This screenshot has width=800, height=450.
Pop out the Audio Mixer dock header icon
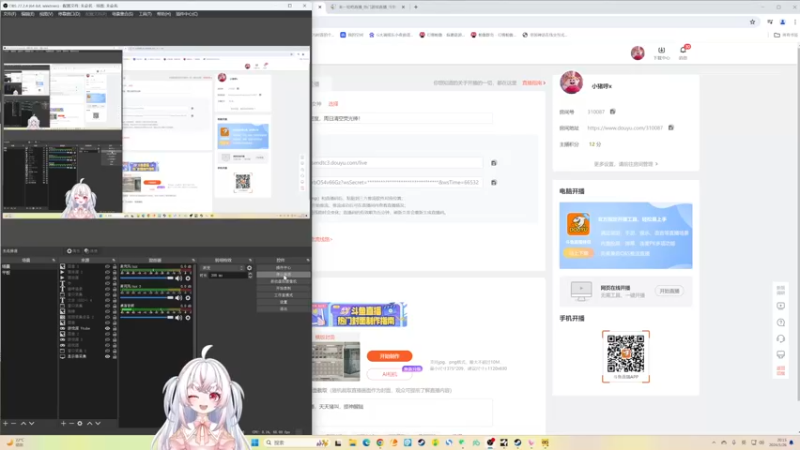193,260
